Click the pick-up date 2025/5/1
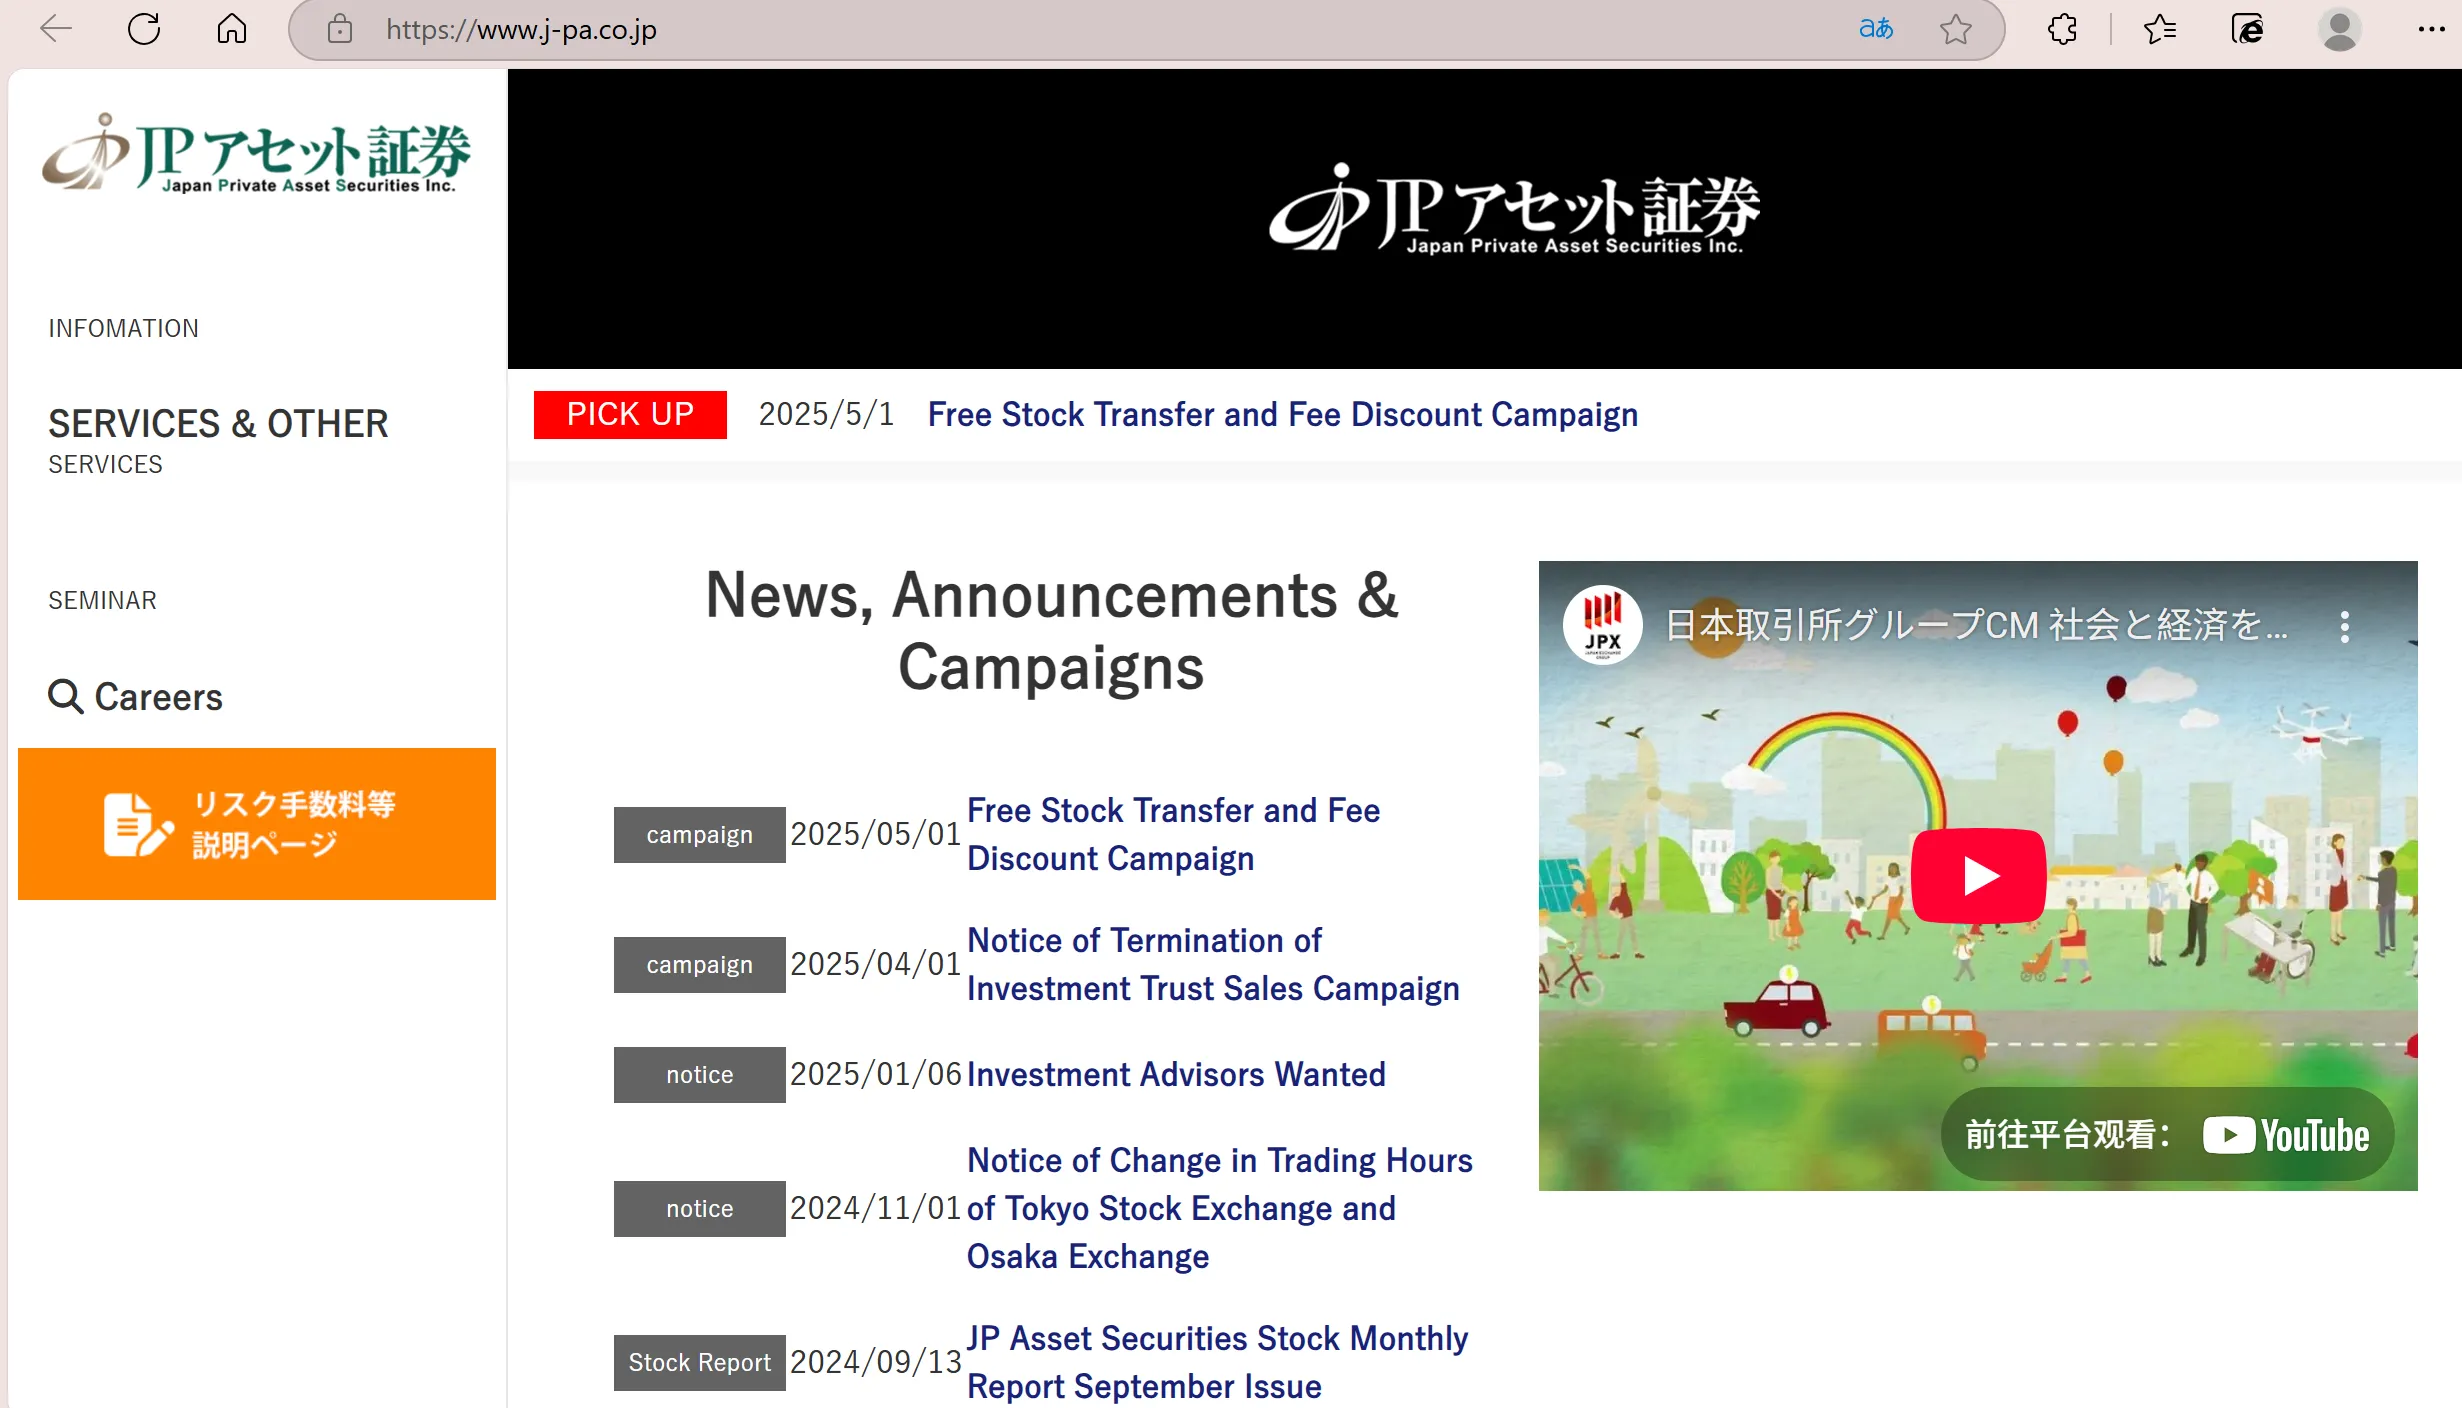This screenshot has width=2462, height=1408. [826, 414]
